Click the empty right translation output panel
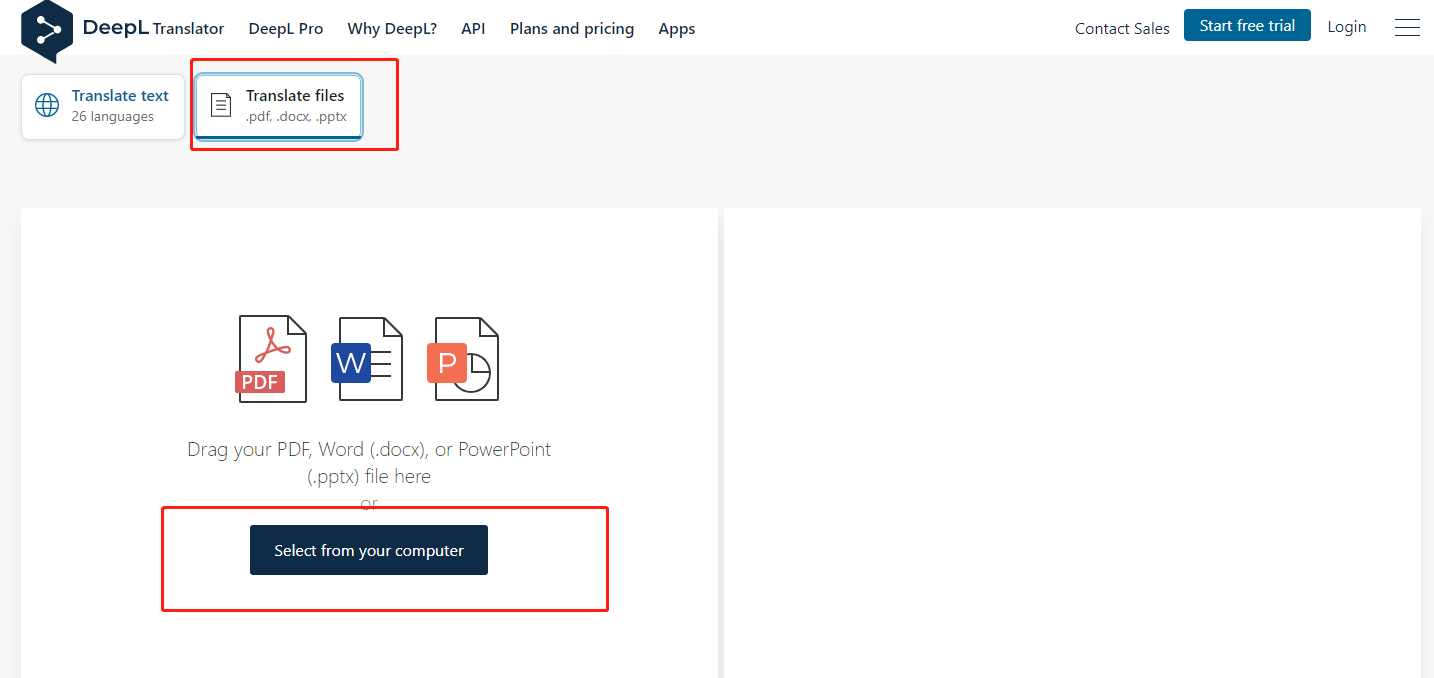The width and height of the screenshot is (1434, 678). [x=1071, y=440]
